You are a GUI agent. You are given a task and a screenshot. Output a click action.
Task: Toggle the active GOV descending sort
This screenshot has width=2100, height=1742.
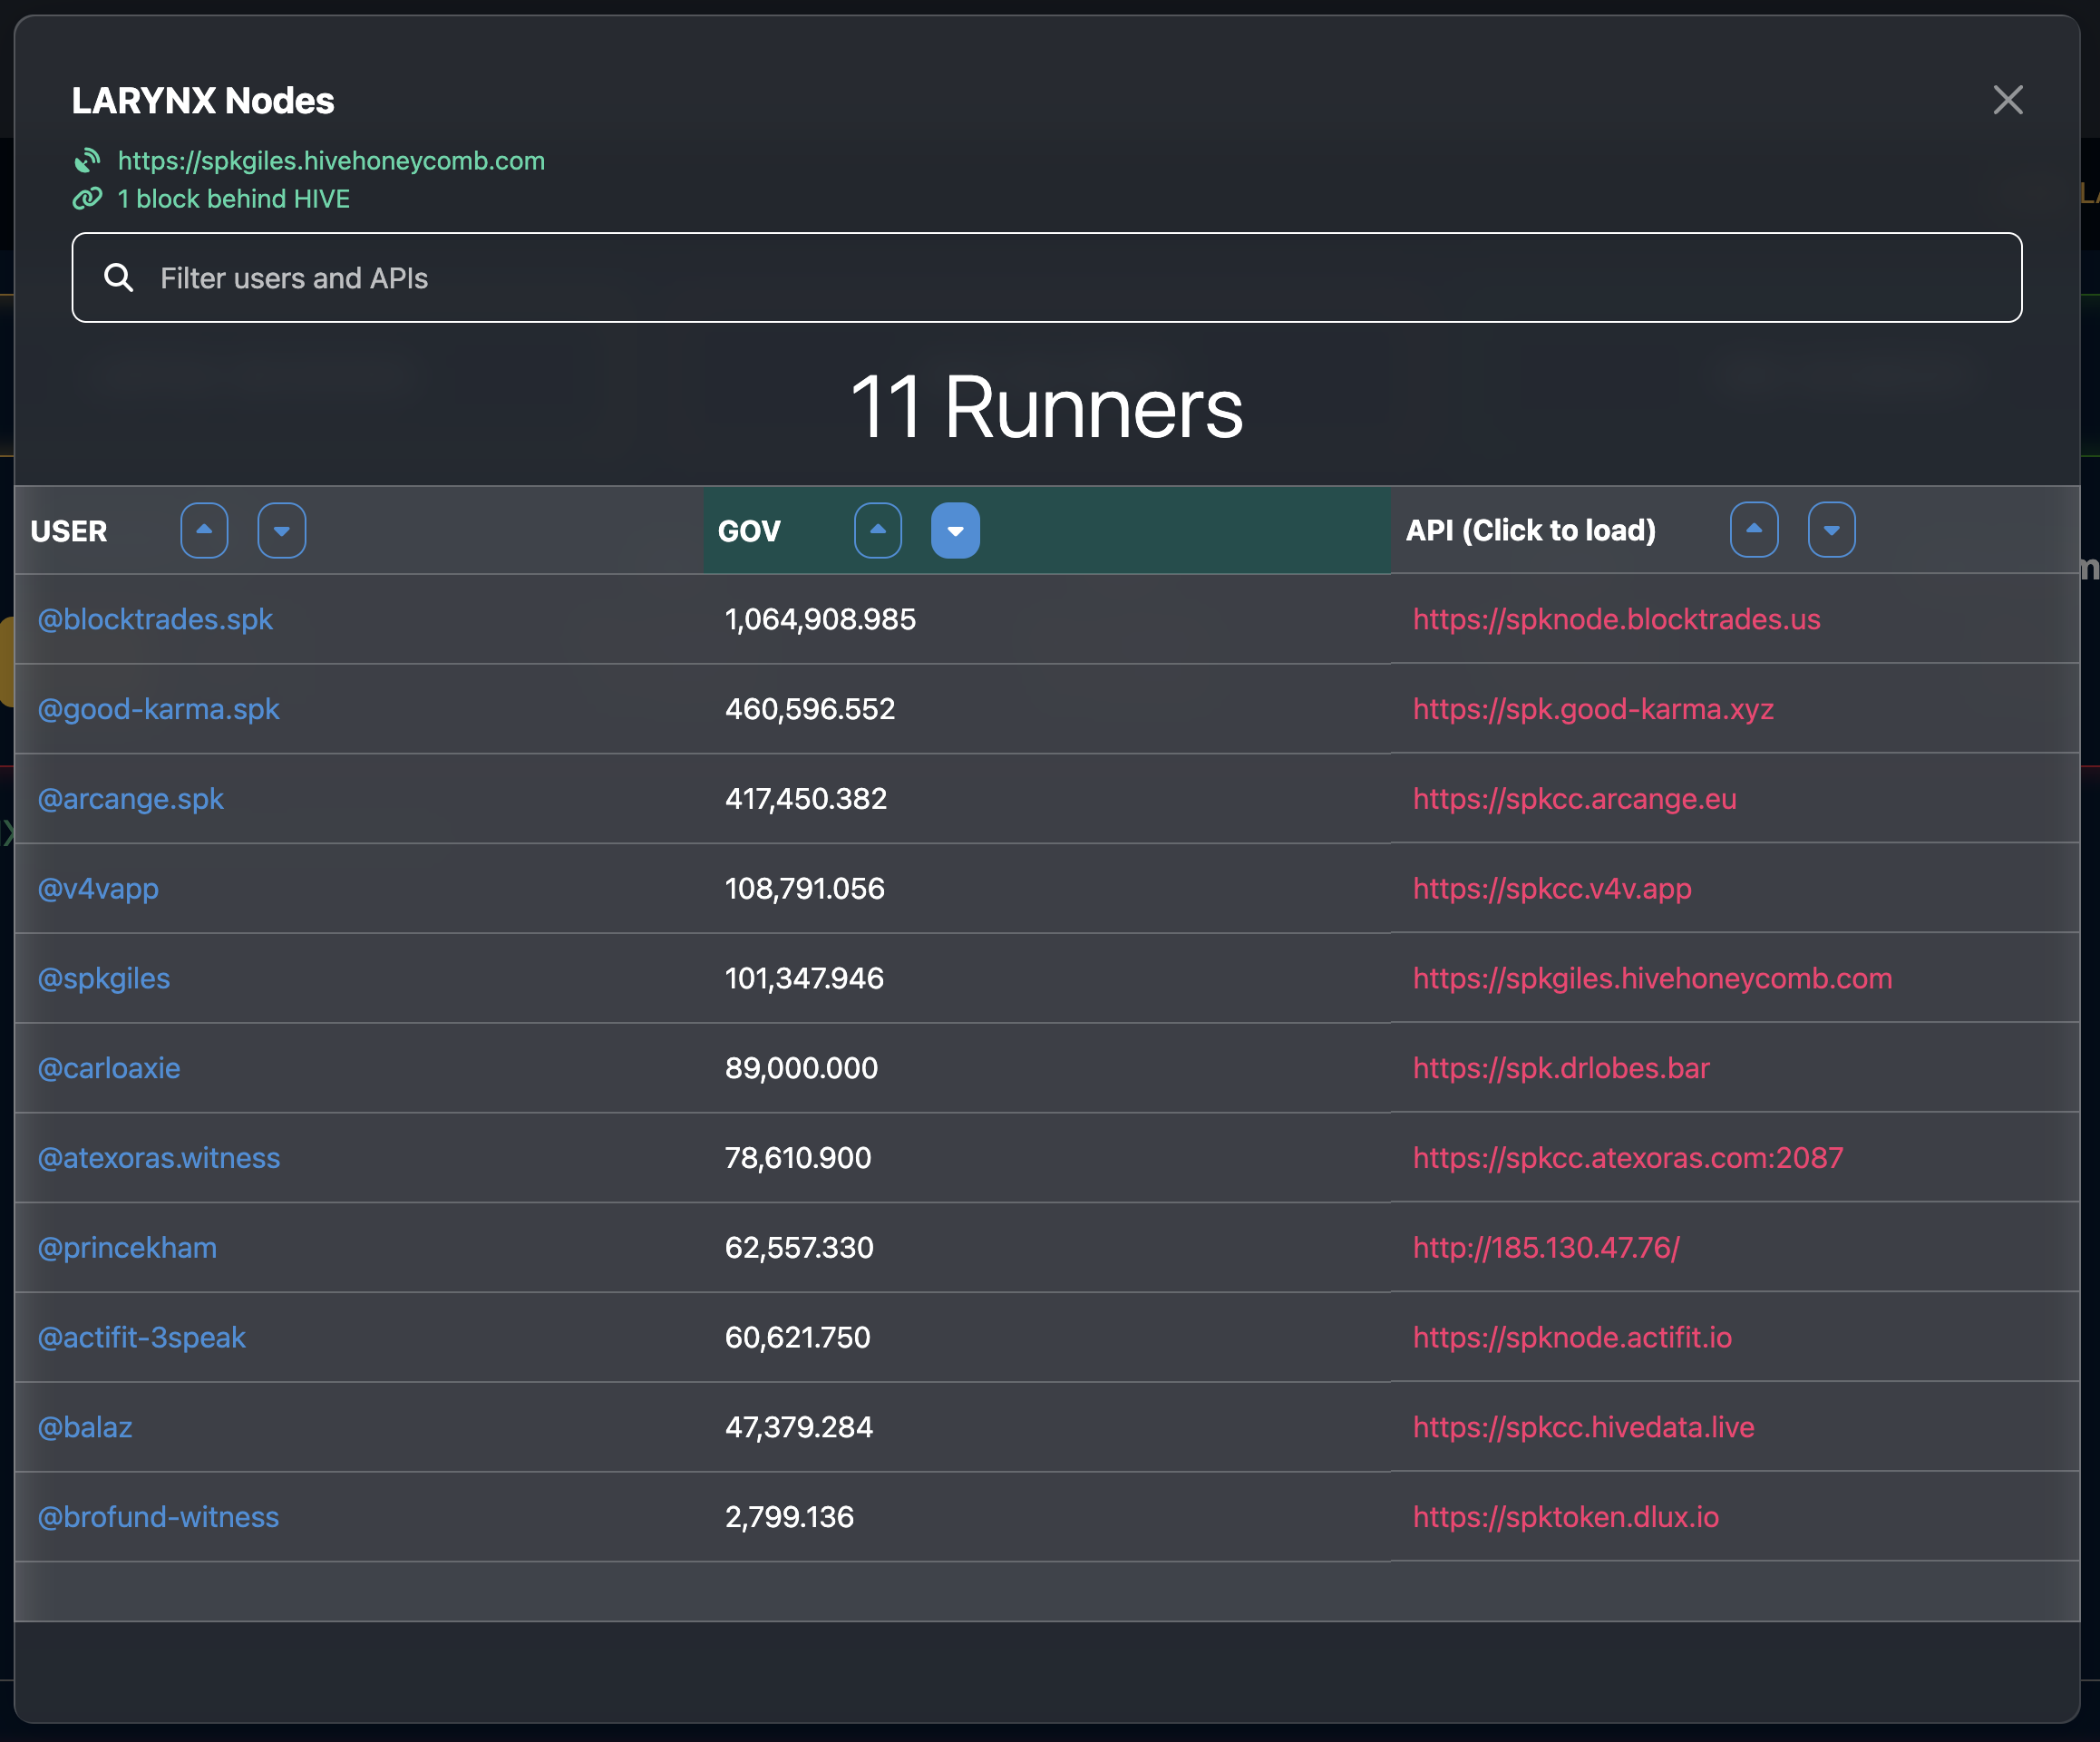click(x=955, y=530)
